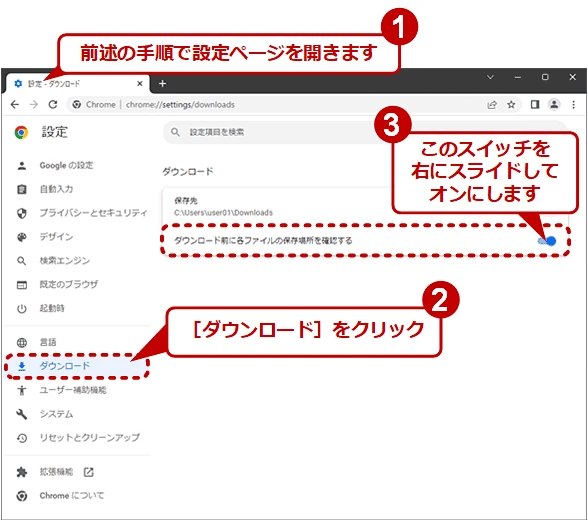Click the magnifier icon in settings search

click(175, 132)
